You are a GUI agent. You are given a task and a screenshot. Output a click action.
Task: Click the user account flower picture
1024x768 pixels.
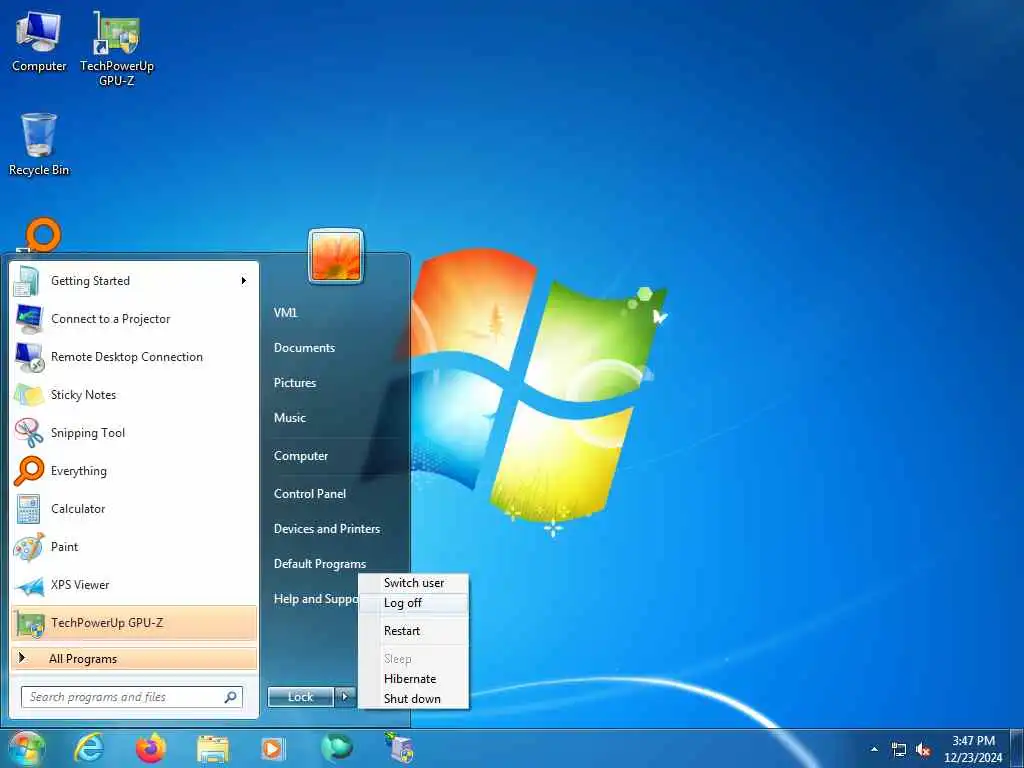(x=336, y=256)
